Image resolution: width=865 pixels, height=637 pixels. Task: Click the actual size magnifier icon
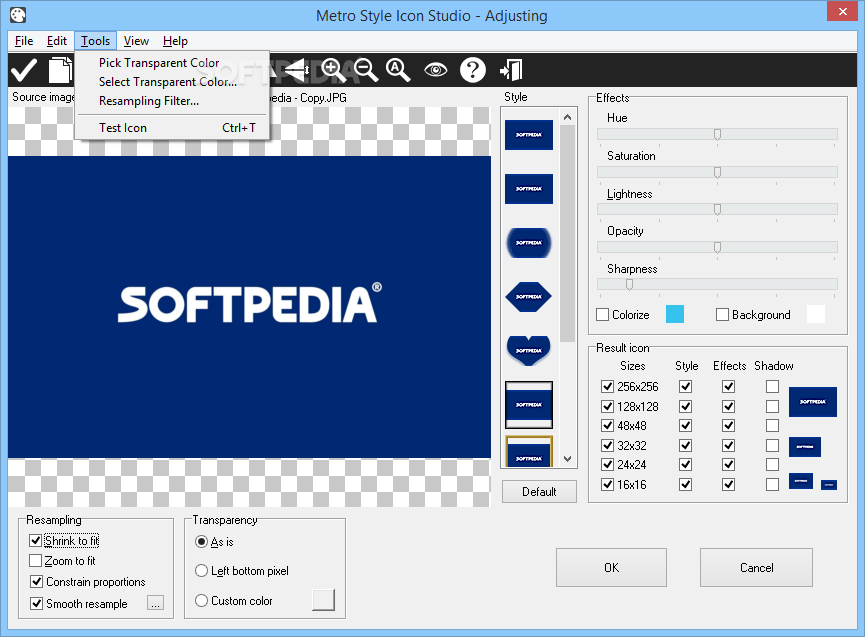coord(398,70)
